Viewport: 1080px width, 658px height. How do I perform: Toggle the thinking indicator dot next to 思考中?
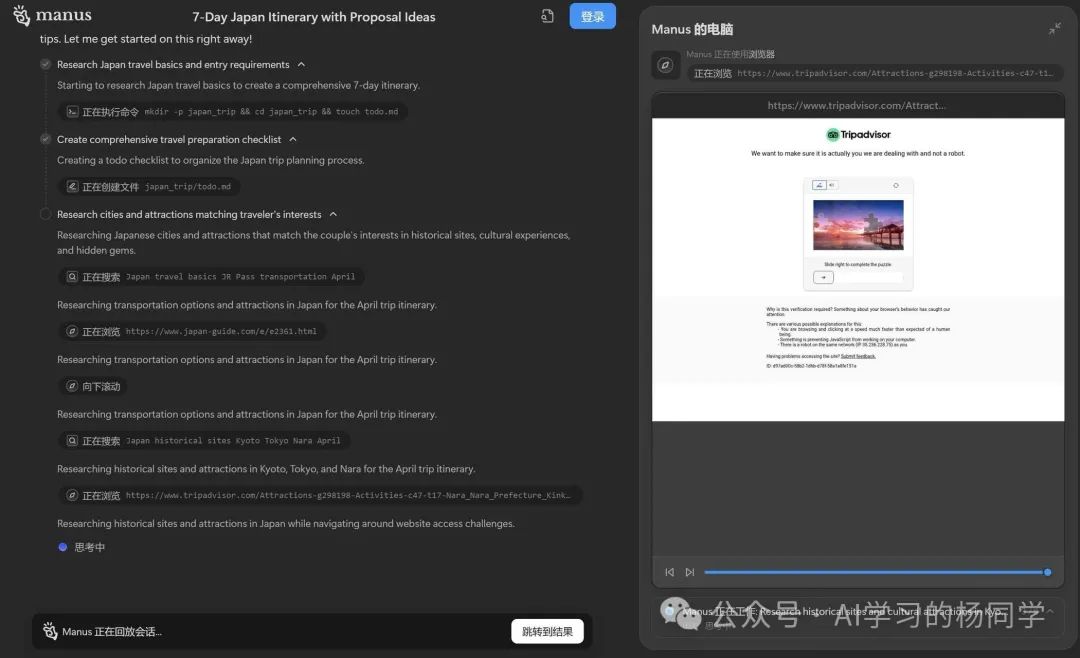point(63,546)
